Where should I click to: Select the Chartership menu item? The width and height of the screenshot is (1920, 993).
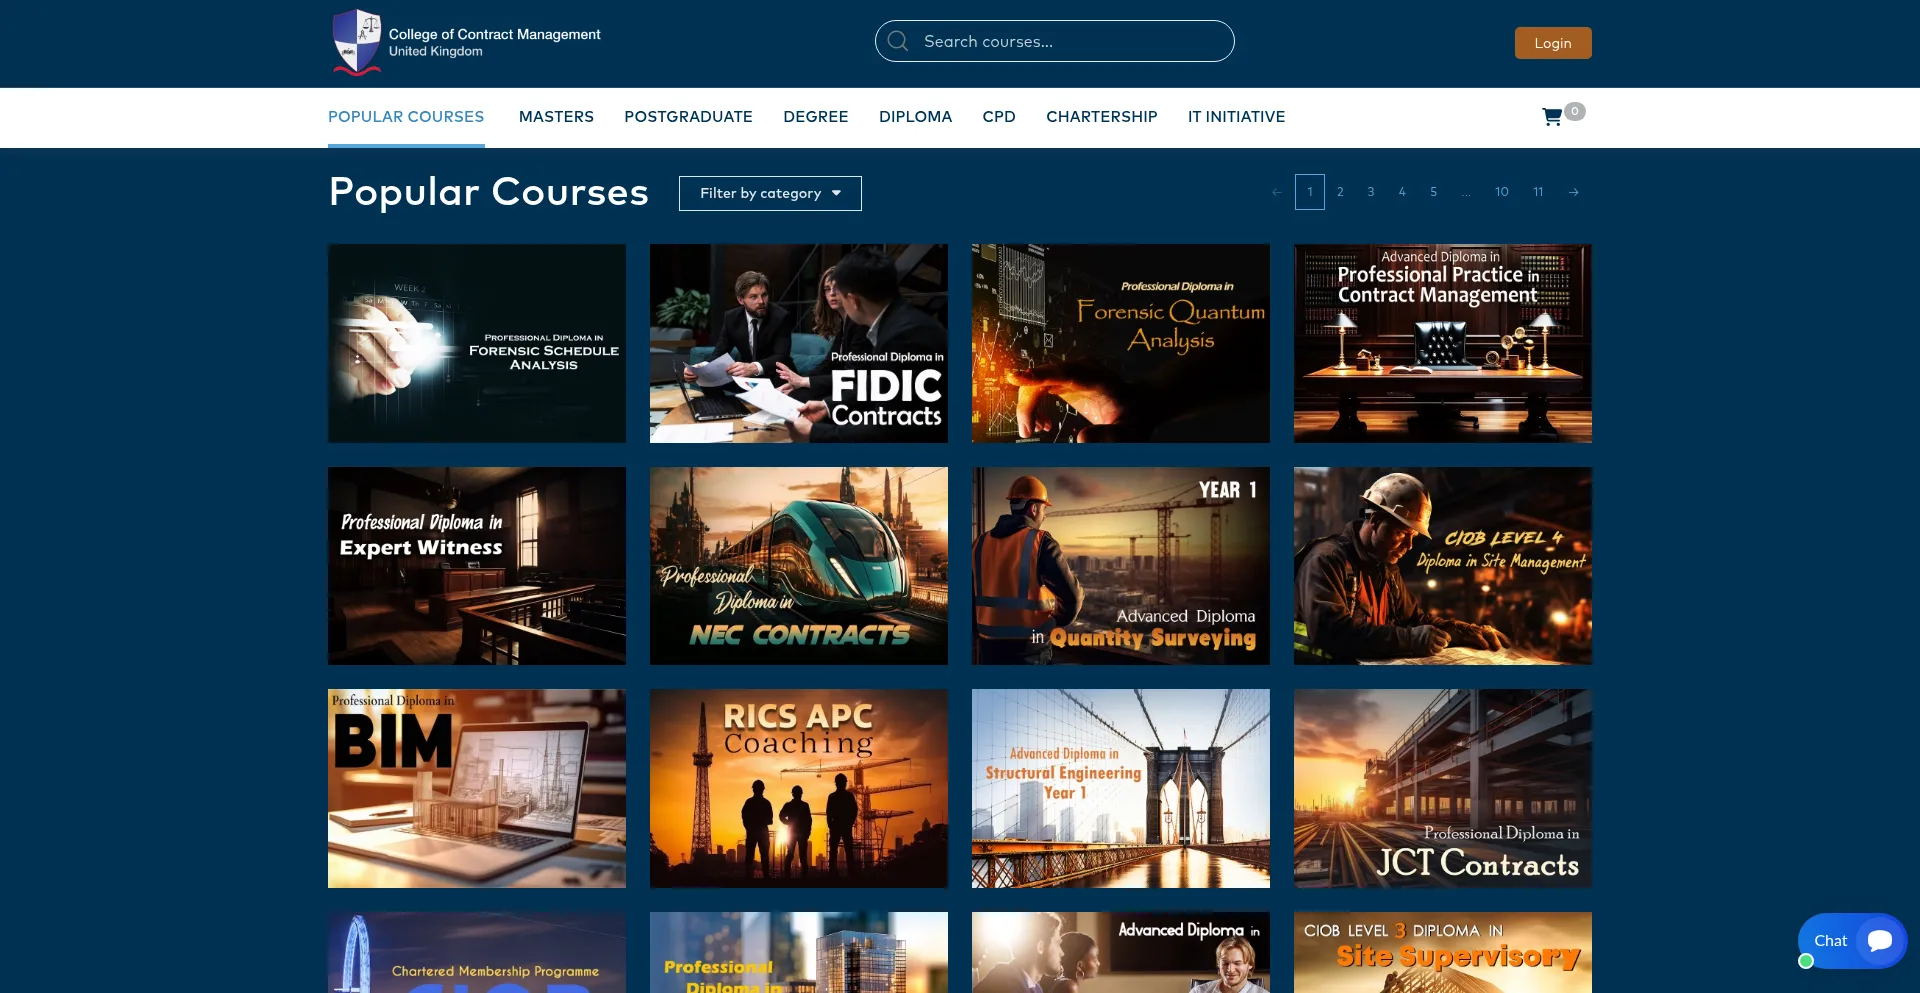(1101, 117)
